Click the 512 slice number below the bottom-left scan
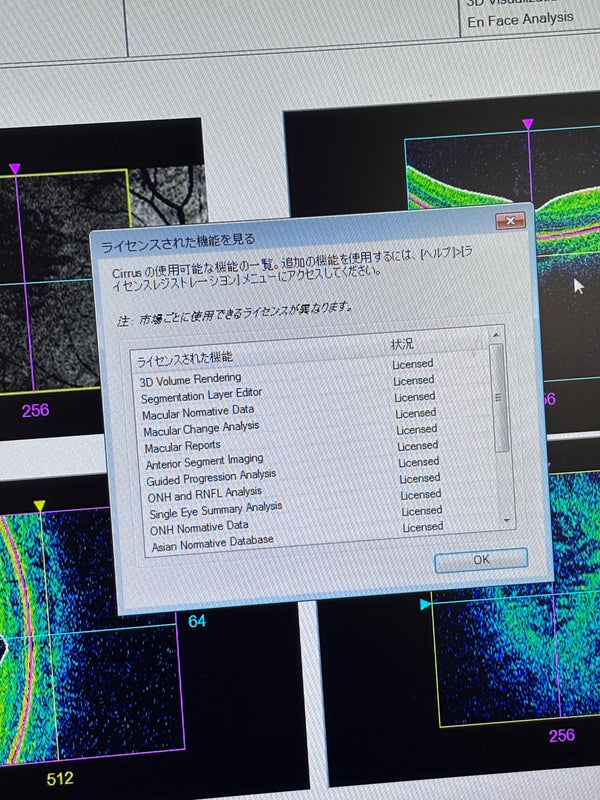Viewport: 600px width, 800px height. pyautogui.click(x=60, y=779)
